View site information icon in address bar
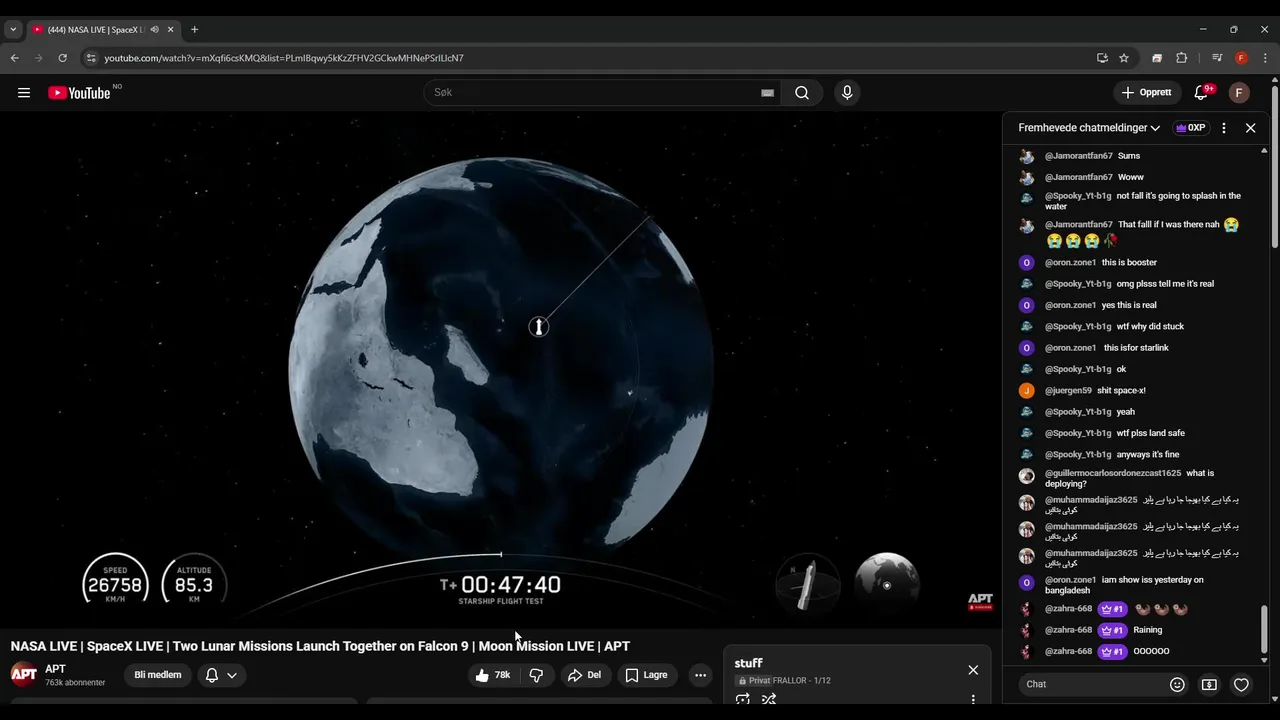This screenshot has width=1280, height=720. pos(91,58)
